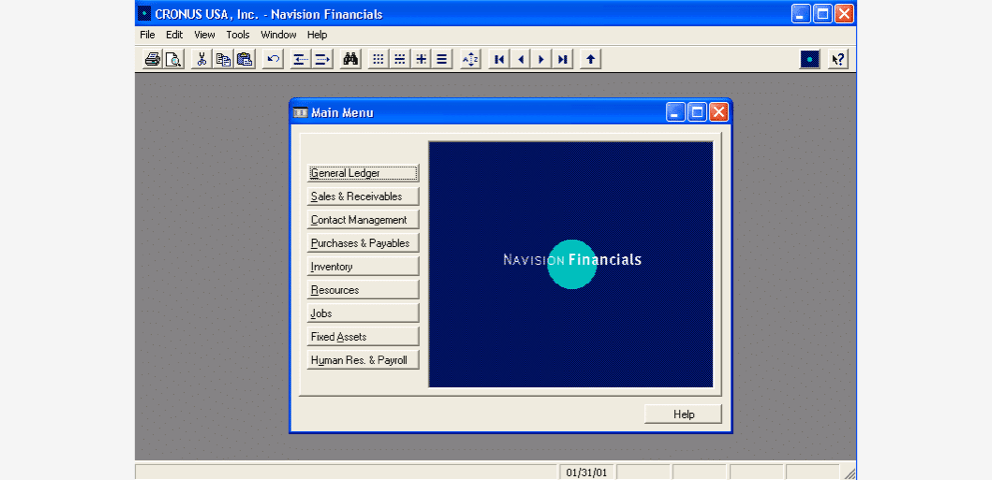992x480 pixels.
Task: Click the What's This help cursor icon
Action: pos(838,59)
